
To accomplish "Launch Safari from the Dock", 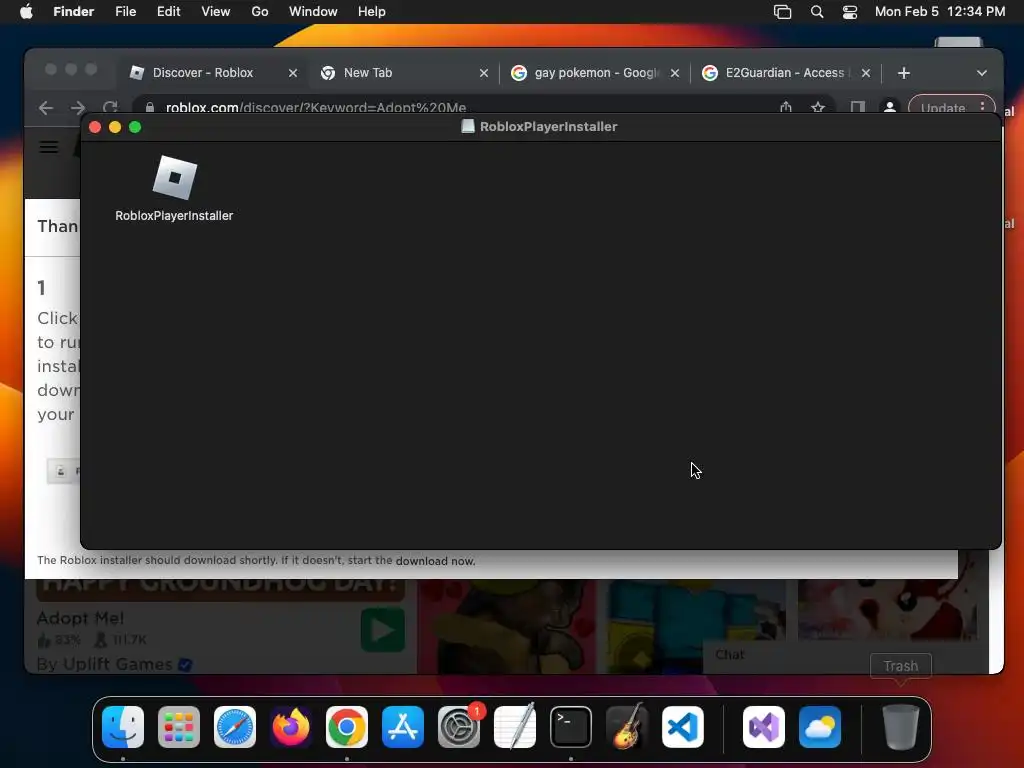I will (x=235, y=727).
